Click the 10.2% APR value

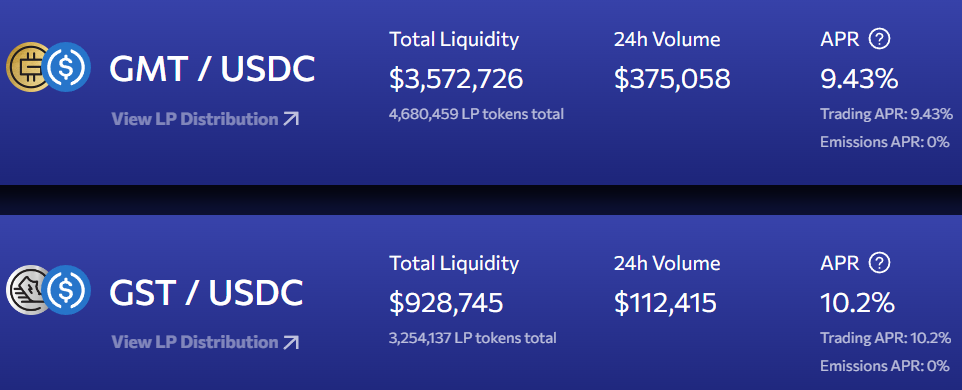(857, 303)
